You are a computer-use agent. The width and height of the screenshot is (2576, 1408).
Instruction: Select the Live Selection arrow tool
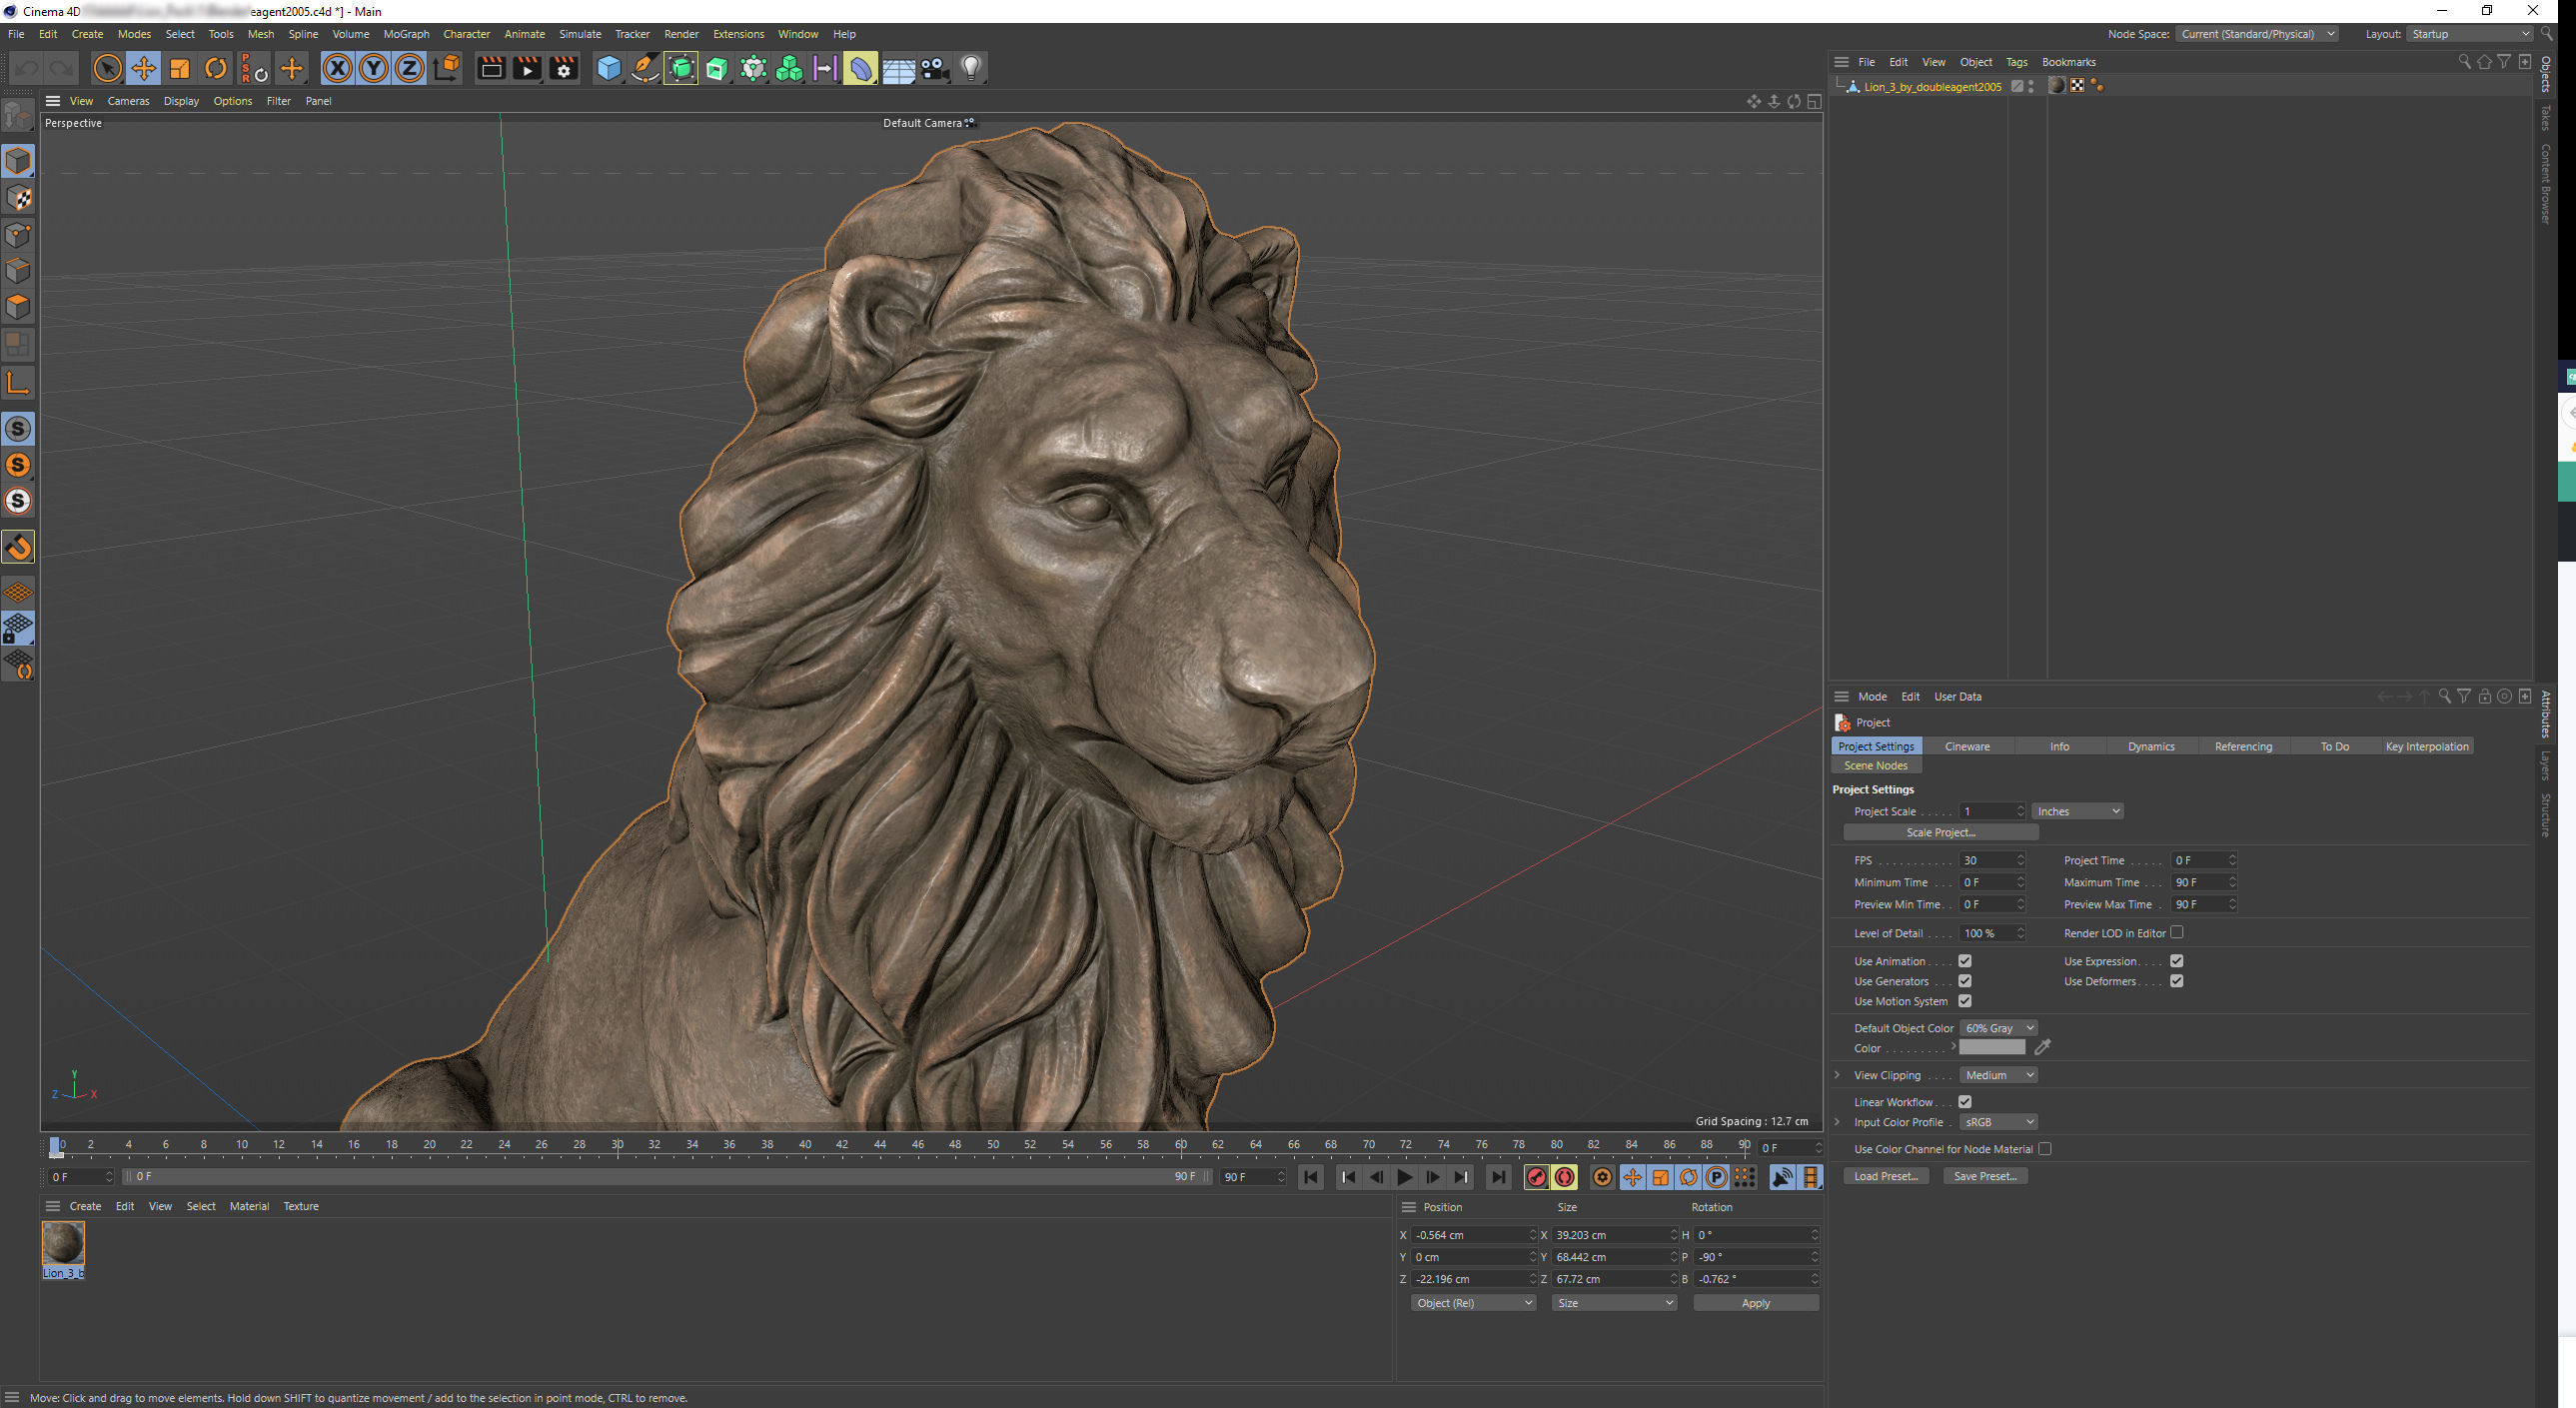[107, 68]
